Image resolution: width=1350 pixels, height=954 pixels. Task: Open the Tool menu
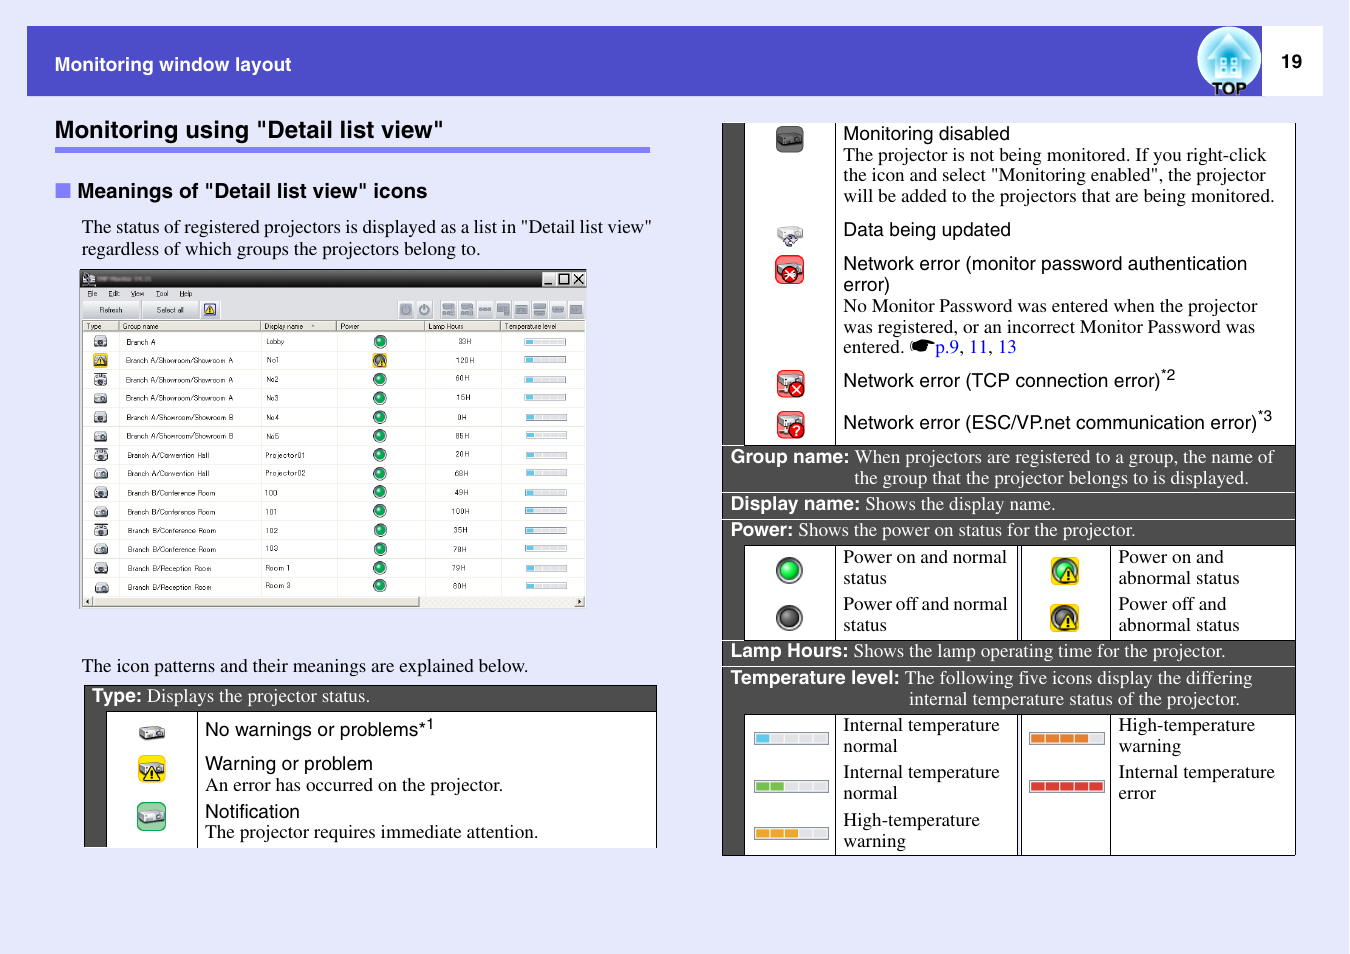click(162, 294)
